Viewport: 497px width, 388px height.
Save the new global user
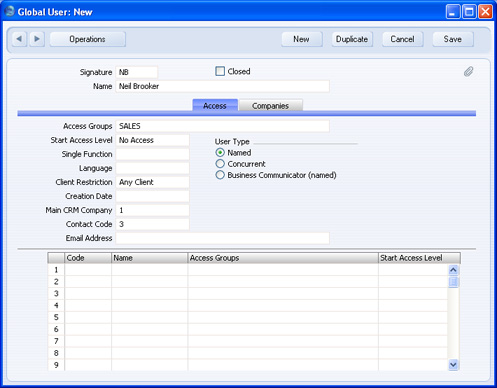pos(453,39)
